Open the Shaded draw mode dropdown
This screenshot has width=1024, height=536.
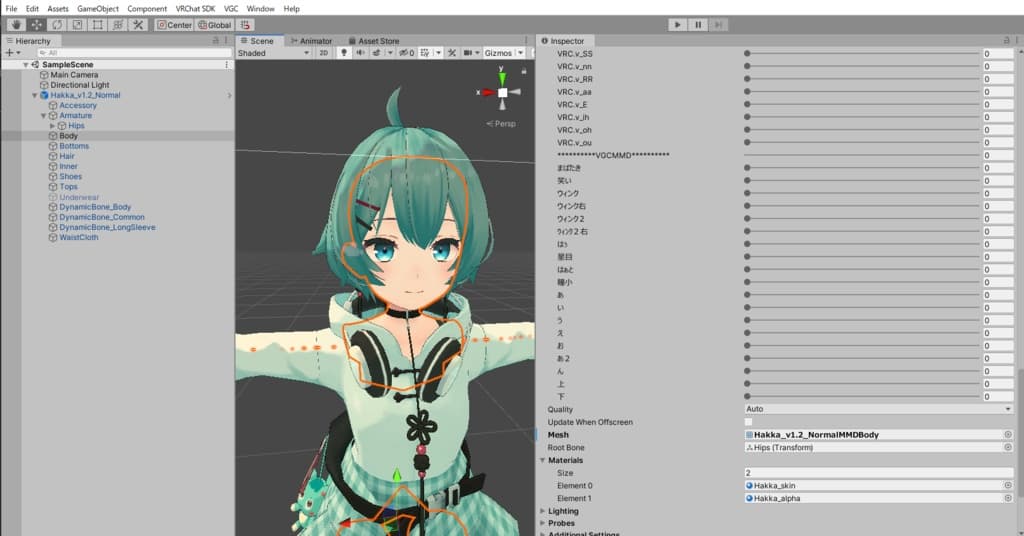click(273, 53)
